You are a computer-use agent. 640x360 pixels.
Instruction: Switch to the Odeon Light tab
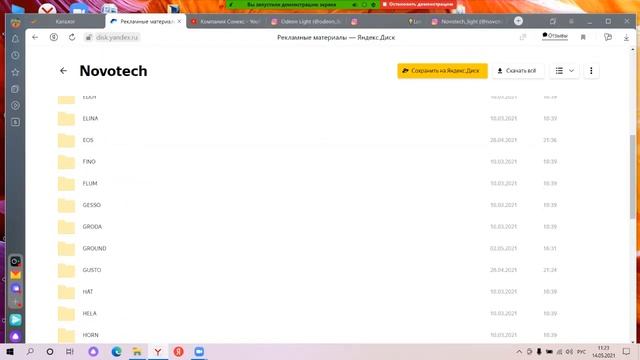point(306,21)
